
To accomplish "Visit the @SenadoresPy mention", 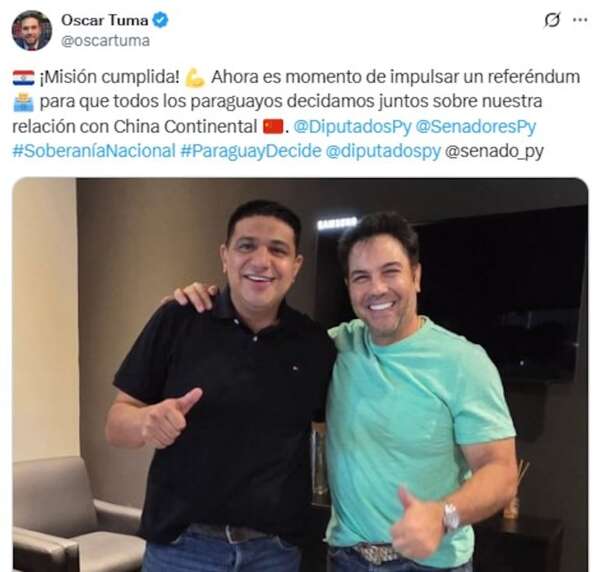I will click(476, 127).
